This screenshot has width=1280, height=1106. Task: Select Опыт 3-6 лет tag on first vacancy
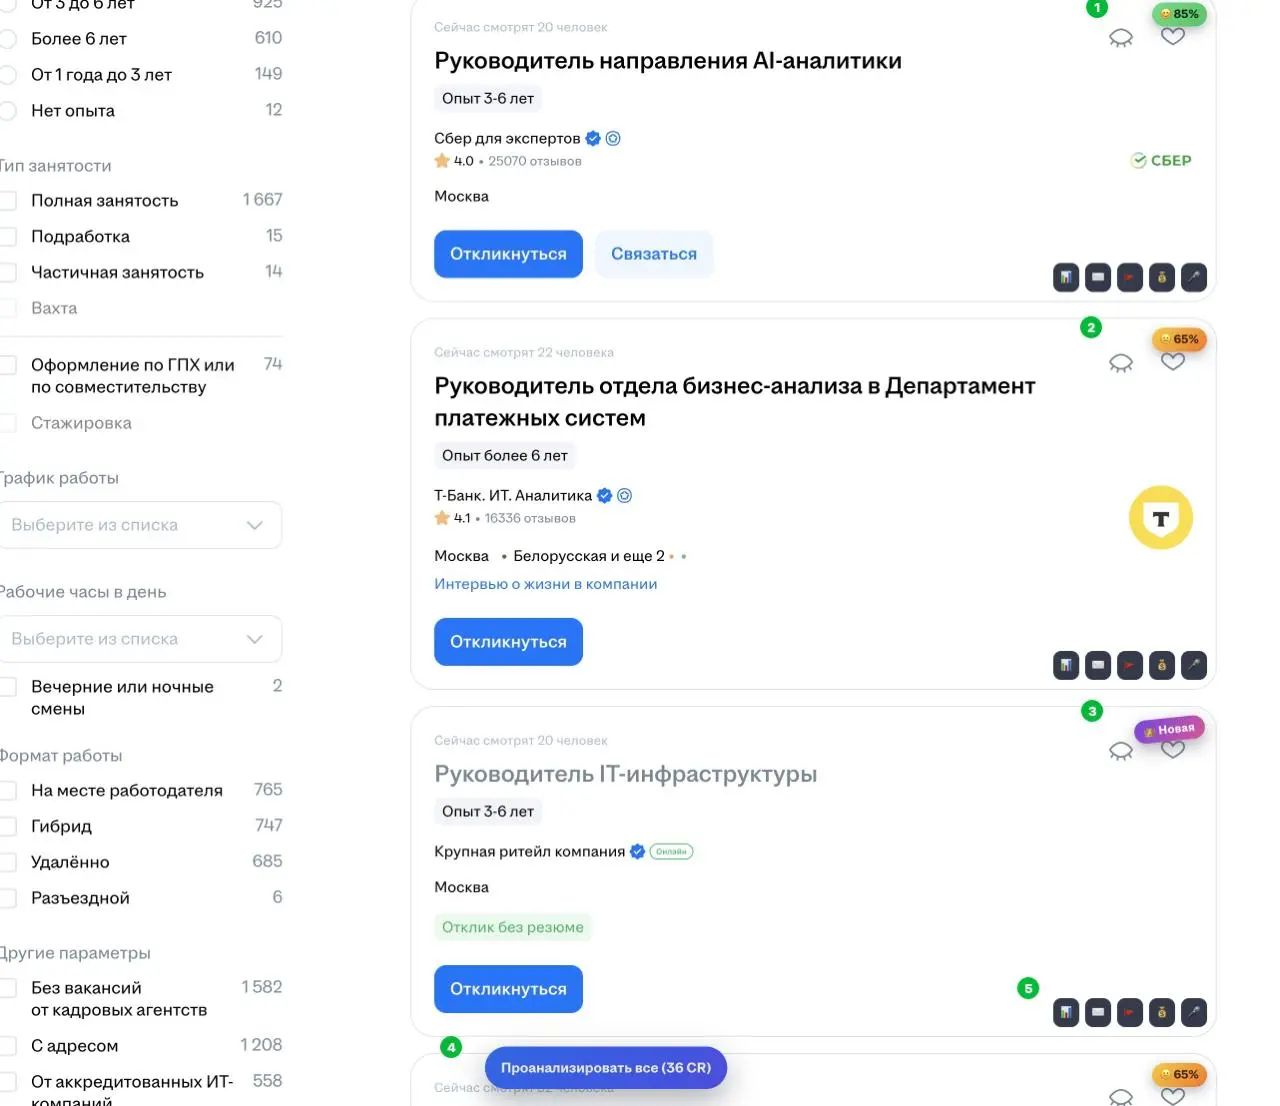487,98
